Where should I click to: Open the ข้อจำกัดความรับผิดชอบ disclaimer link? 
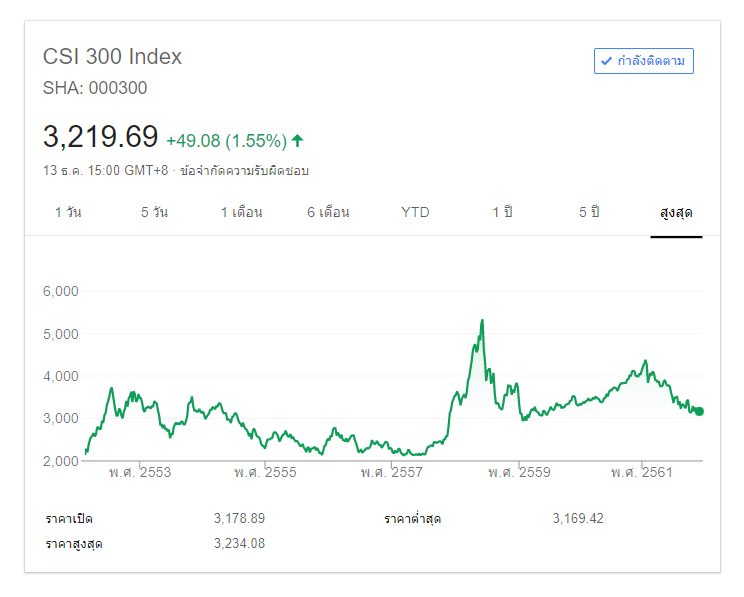[244, 171]
